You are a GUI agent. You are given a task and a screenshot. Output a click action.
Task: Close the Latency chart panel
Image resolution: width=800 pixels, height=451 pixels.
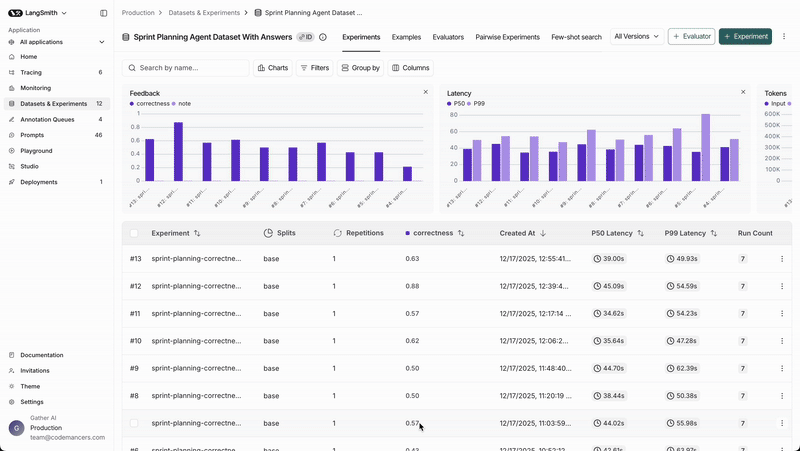click(x=743, y=92)
